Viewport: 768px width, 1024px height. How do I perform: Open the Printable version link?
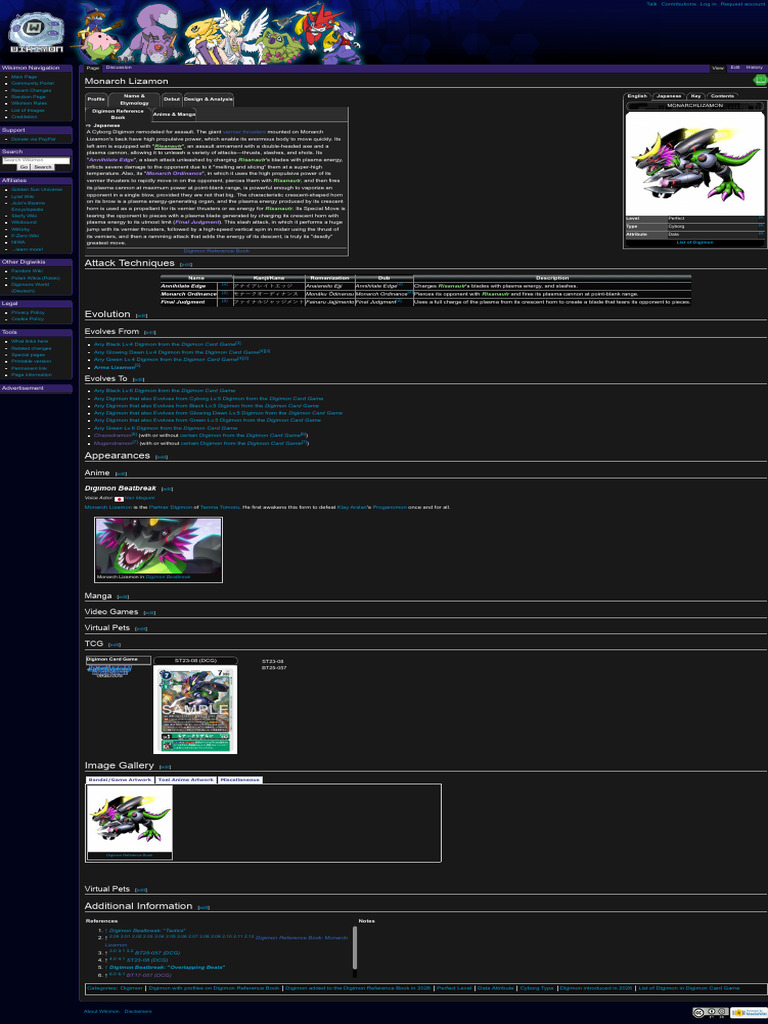tap(31, 361)
